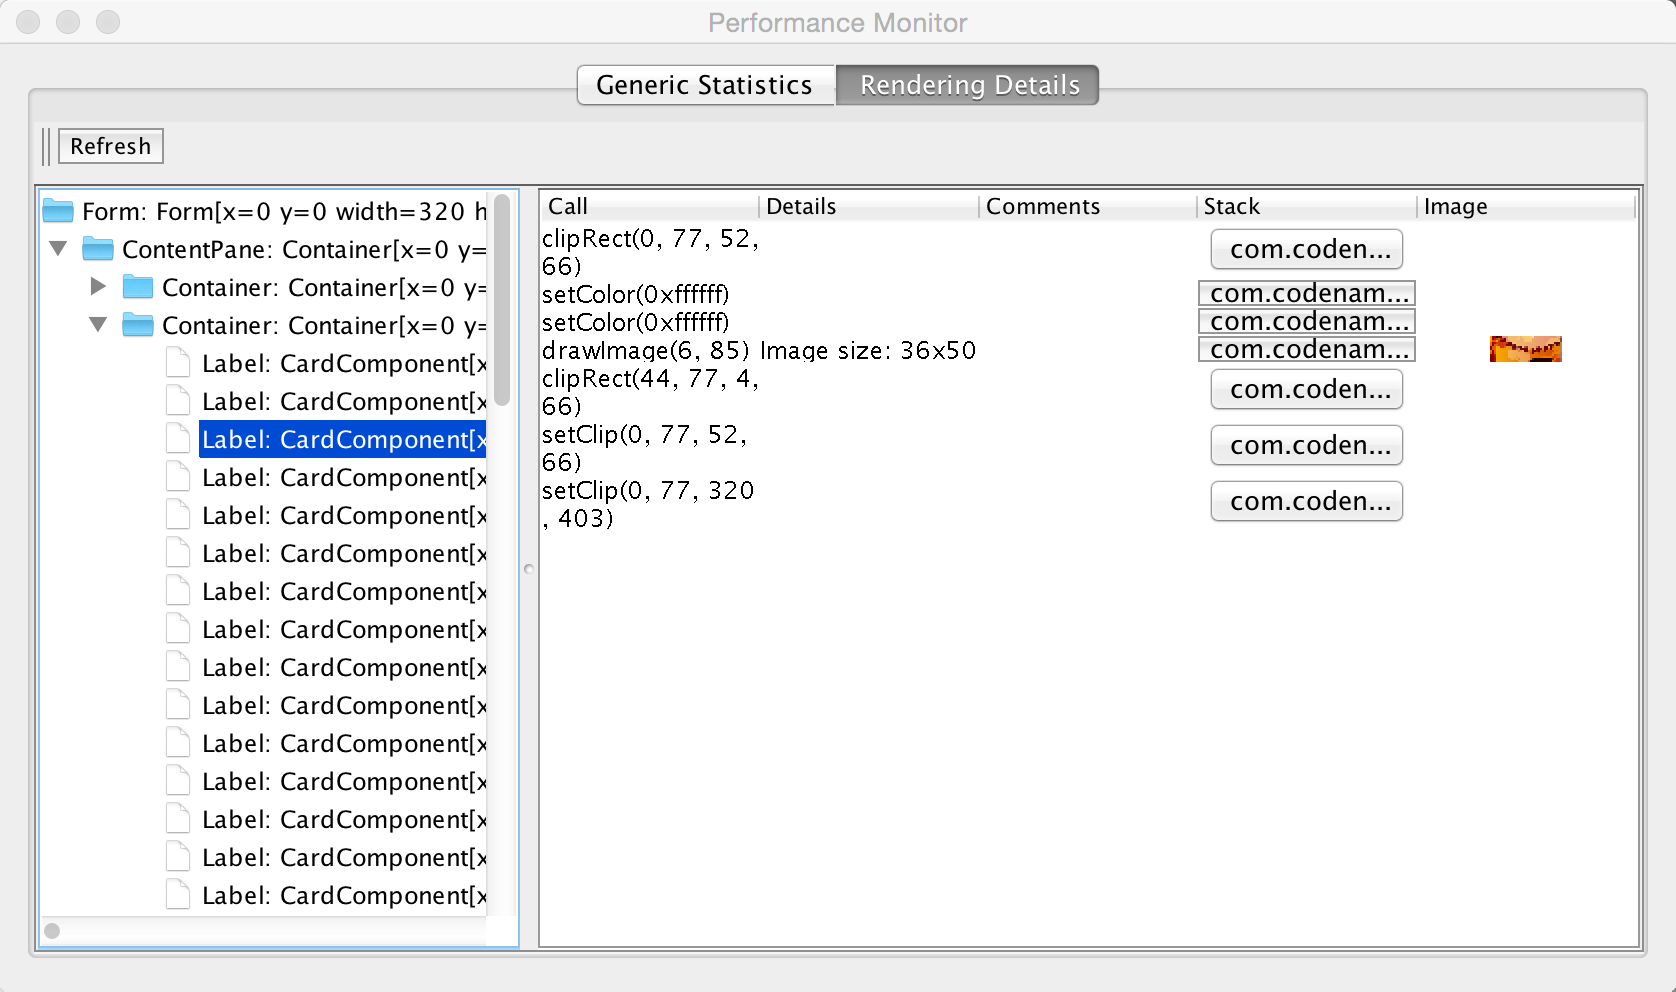Viewport: 1676px width, 992px height.
Task: Select the Rendering Details tab
Action: 967,85
